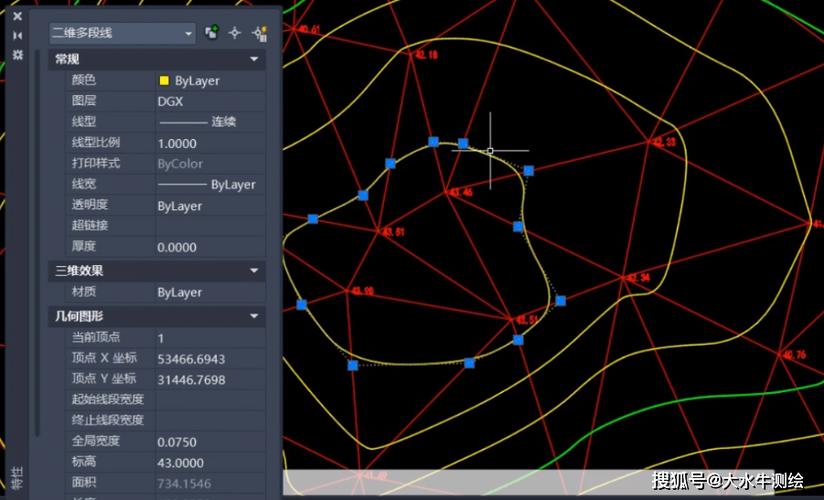Click the 全局宽度 value 0.0750
The height and width of the screenshot is (500, 824).
point(209,441)
